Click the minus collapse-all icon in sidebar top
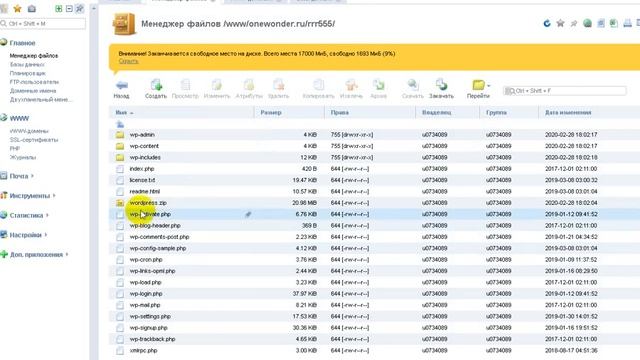 tap(69, 9)
